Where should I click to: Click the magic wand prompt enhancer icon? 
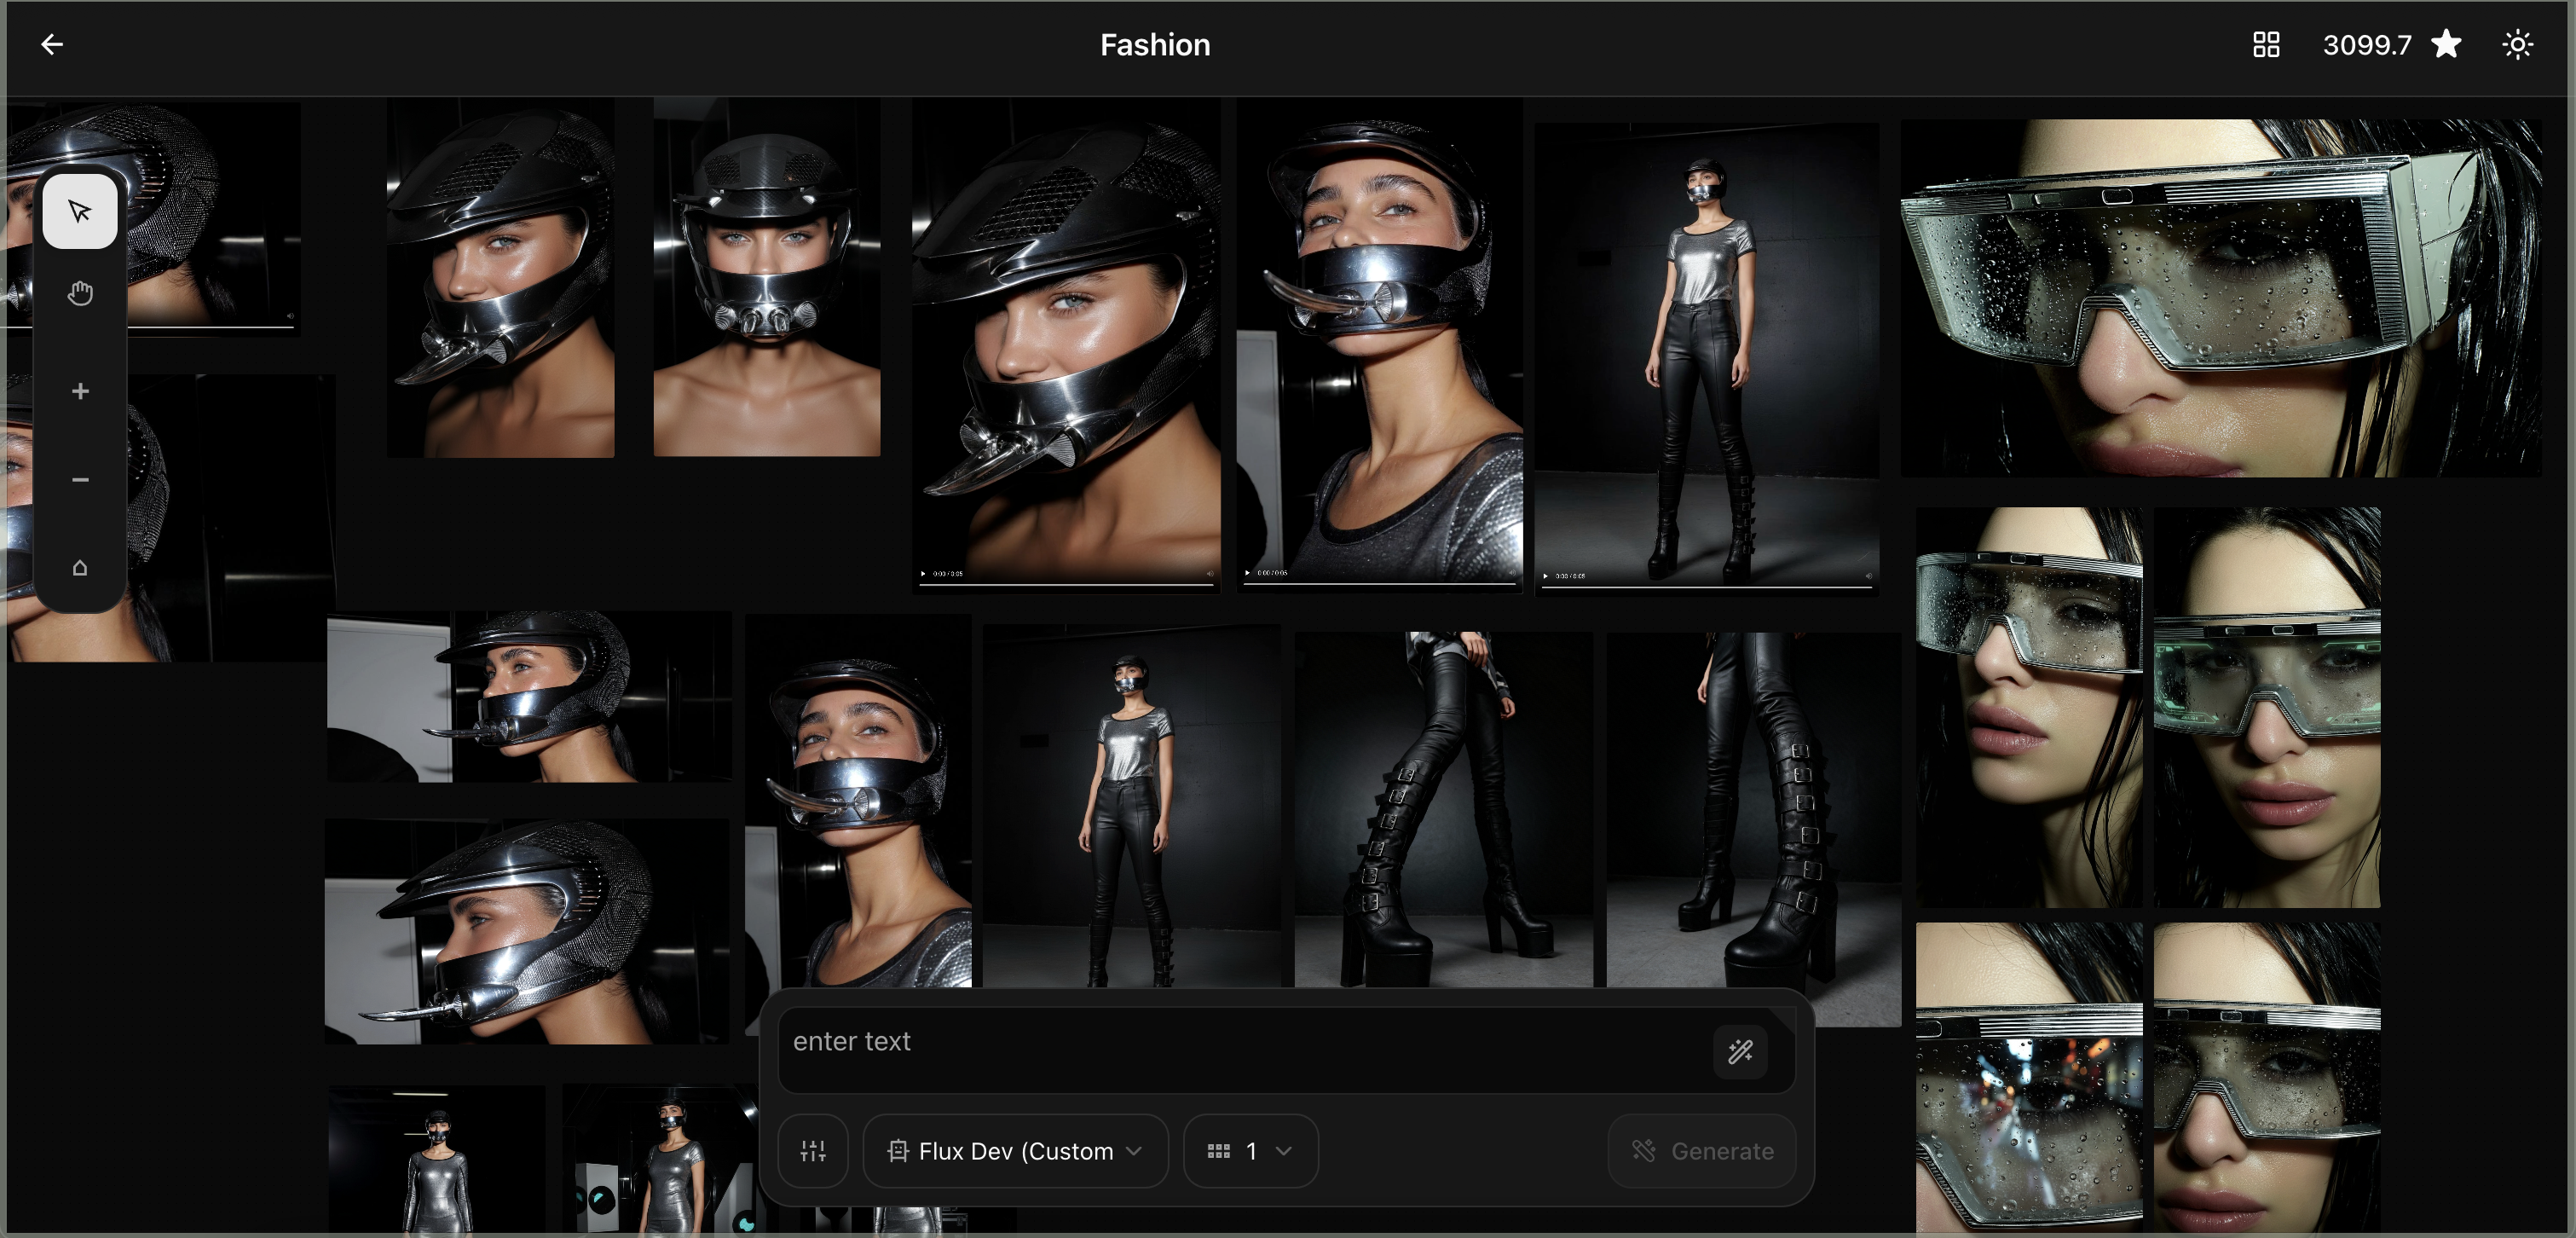(x=1740, y=1051)
